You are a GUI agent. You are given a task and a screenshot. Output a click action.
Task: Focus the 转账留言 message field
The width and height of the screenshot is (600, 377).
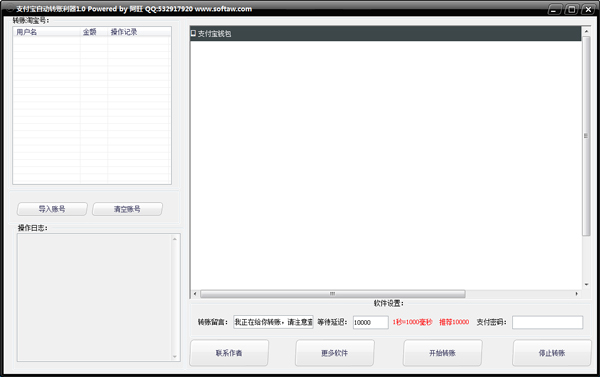[x=273, y=322]
